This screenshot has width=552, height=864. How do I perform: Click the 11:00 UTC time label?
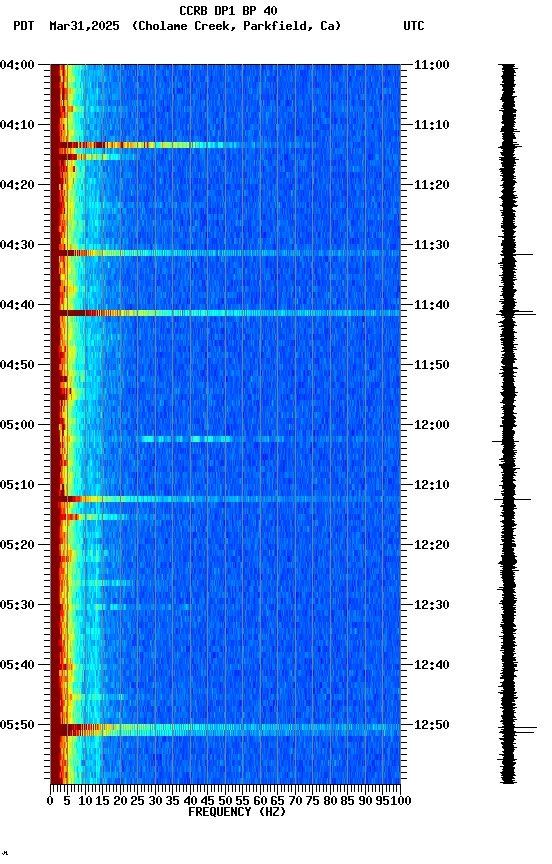432,65
